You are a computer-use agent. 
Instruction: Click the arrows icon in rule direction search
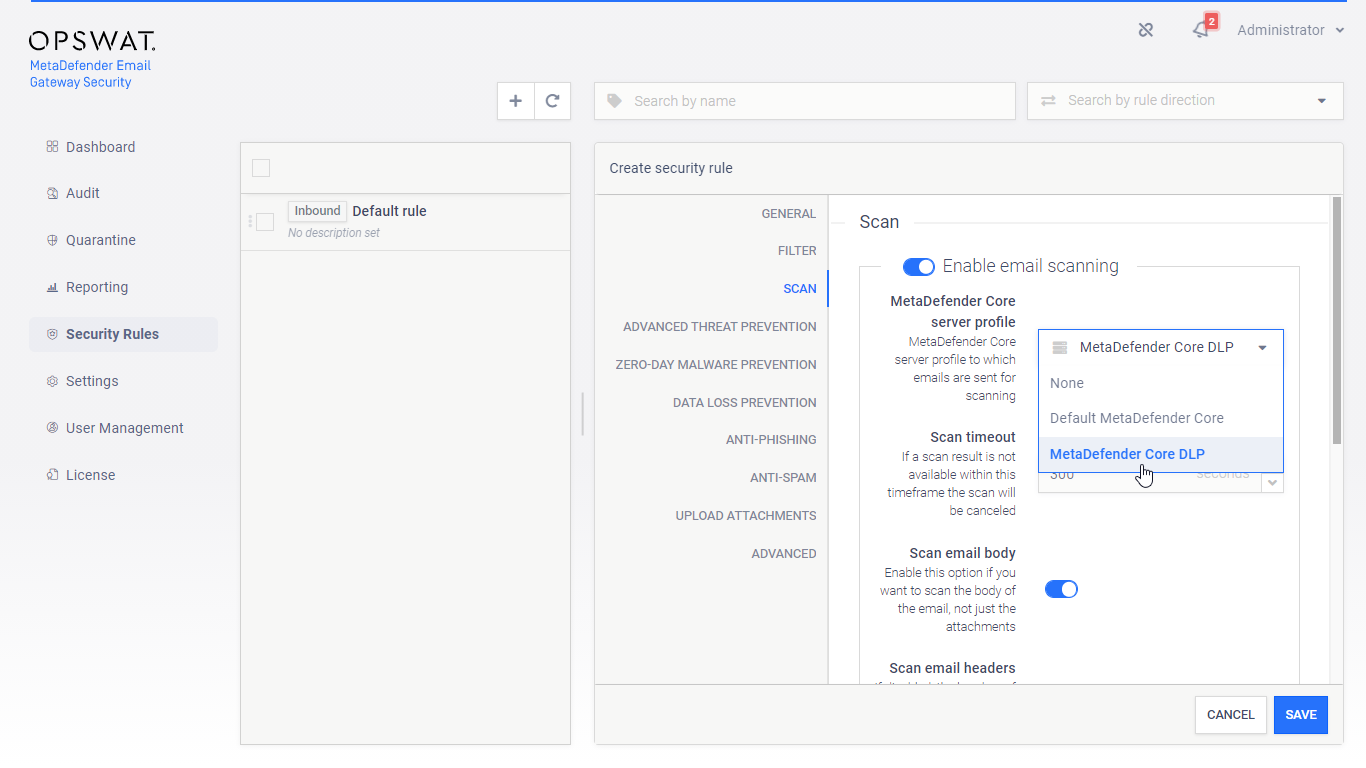(x=1048, y=101)
